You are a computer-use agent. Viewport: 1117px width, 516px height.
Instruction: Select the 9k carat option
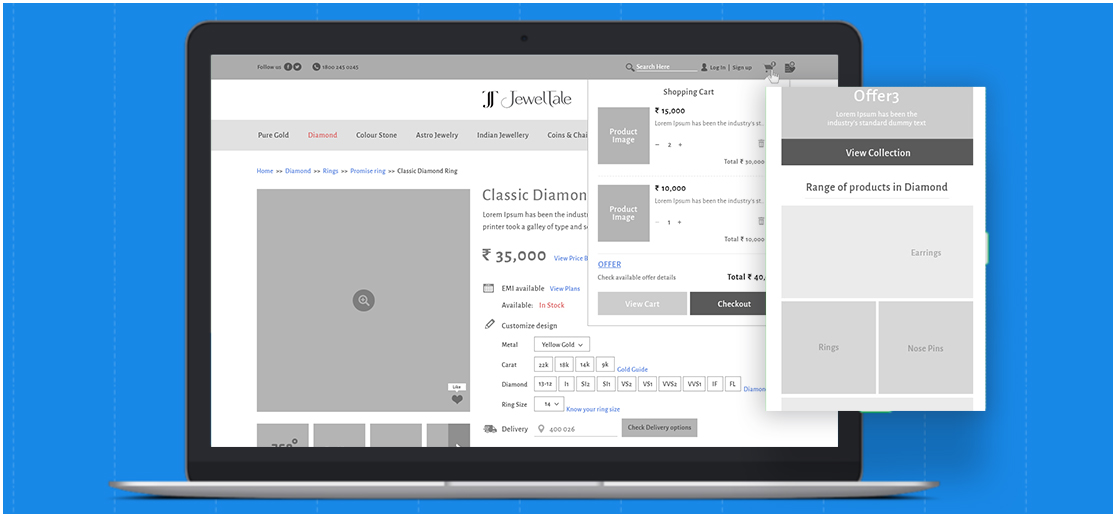[x=605, y=364]
